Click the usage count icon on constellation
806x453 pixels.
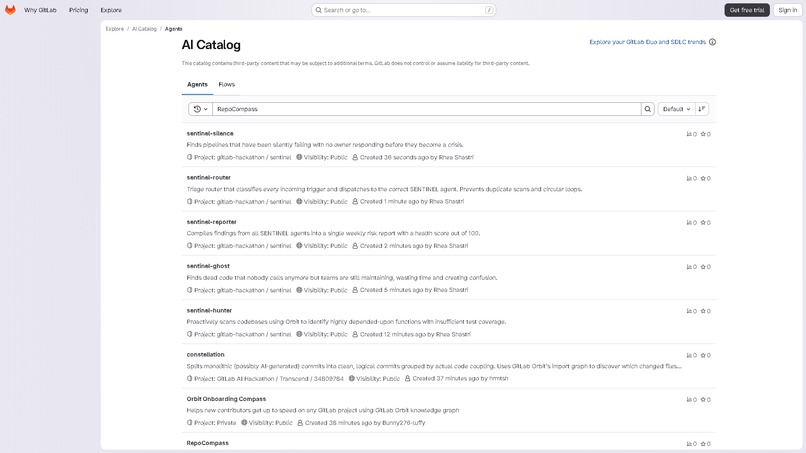click(689, 355)
